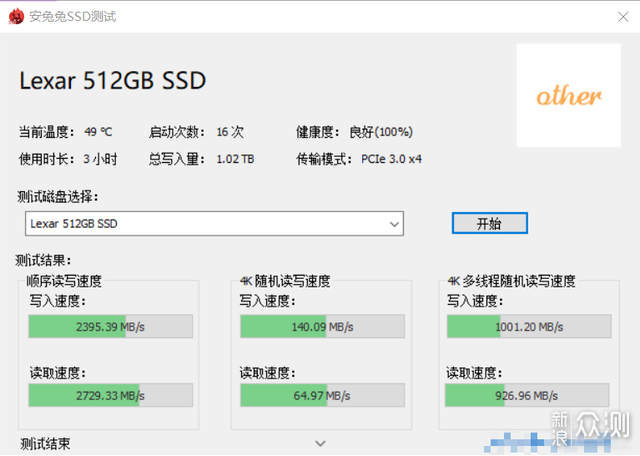Click the '健康度:' label
Image resolution: width=640 pixels, height=456 pixels.
point(318,132)
